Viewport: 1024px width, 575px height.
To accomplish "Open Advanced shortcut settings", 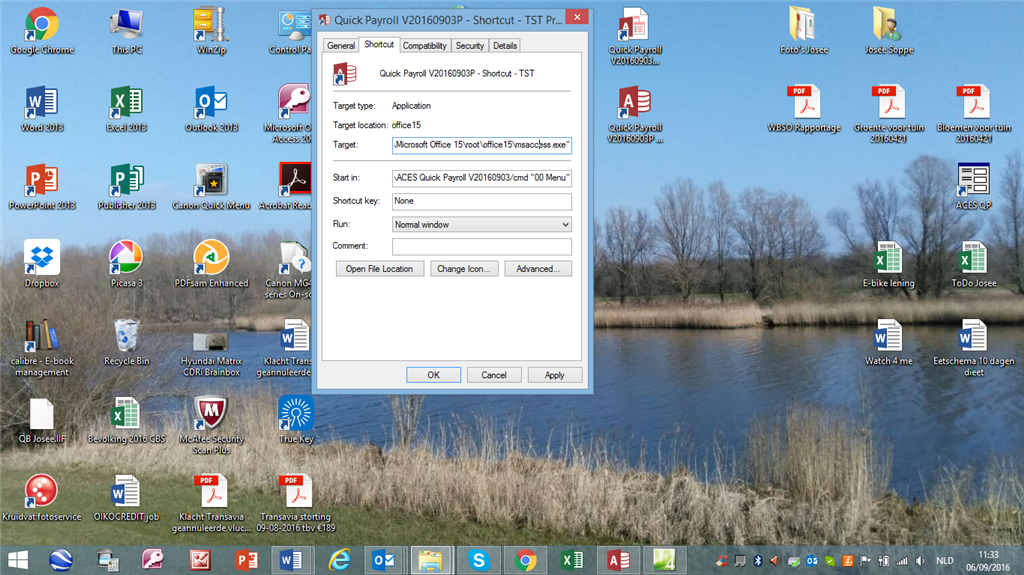I will point(537,269).
